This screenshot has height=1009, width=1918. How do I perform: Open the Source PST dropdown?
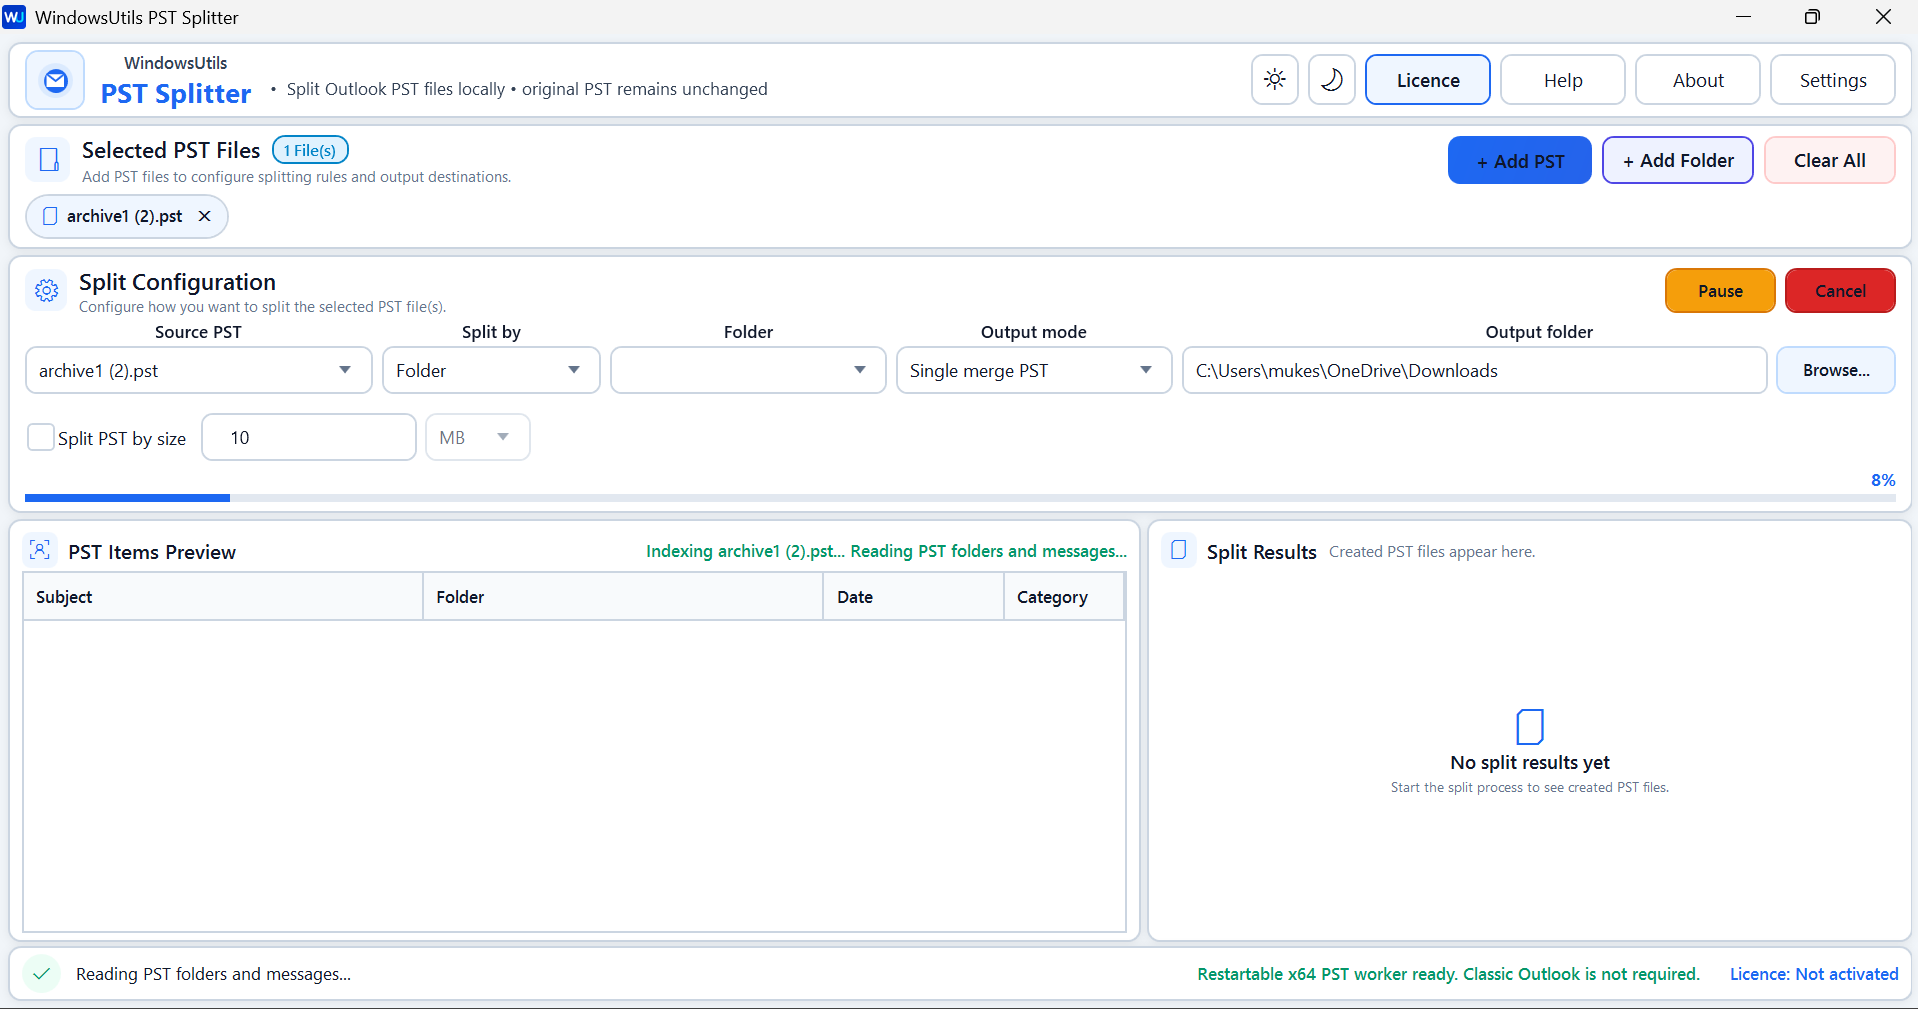click(x=198, y=370)
